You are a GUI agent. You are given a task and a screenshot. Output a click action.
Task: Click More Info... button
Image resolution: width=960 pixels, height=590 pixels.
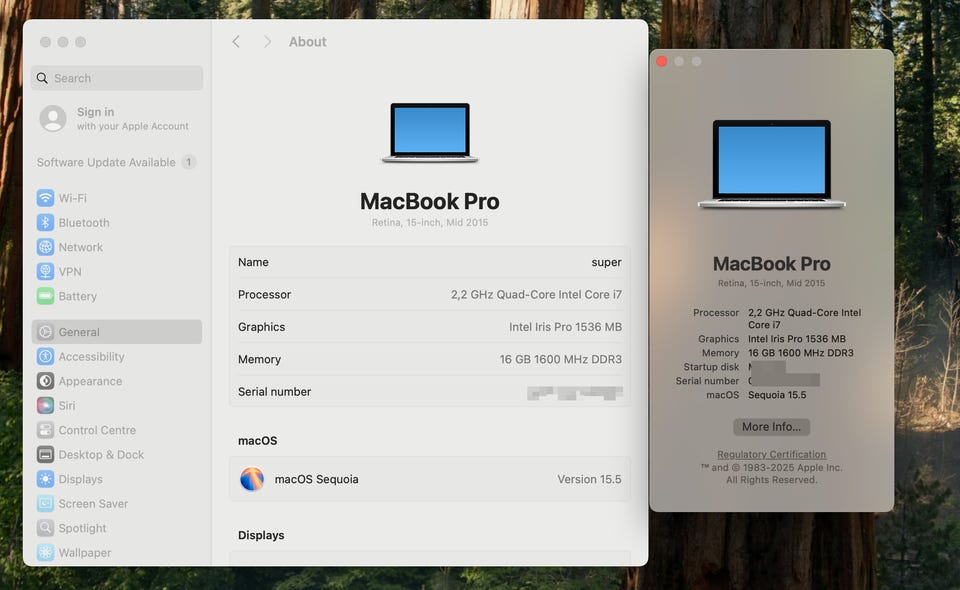tap(771, 427)
